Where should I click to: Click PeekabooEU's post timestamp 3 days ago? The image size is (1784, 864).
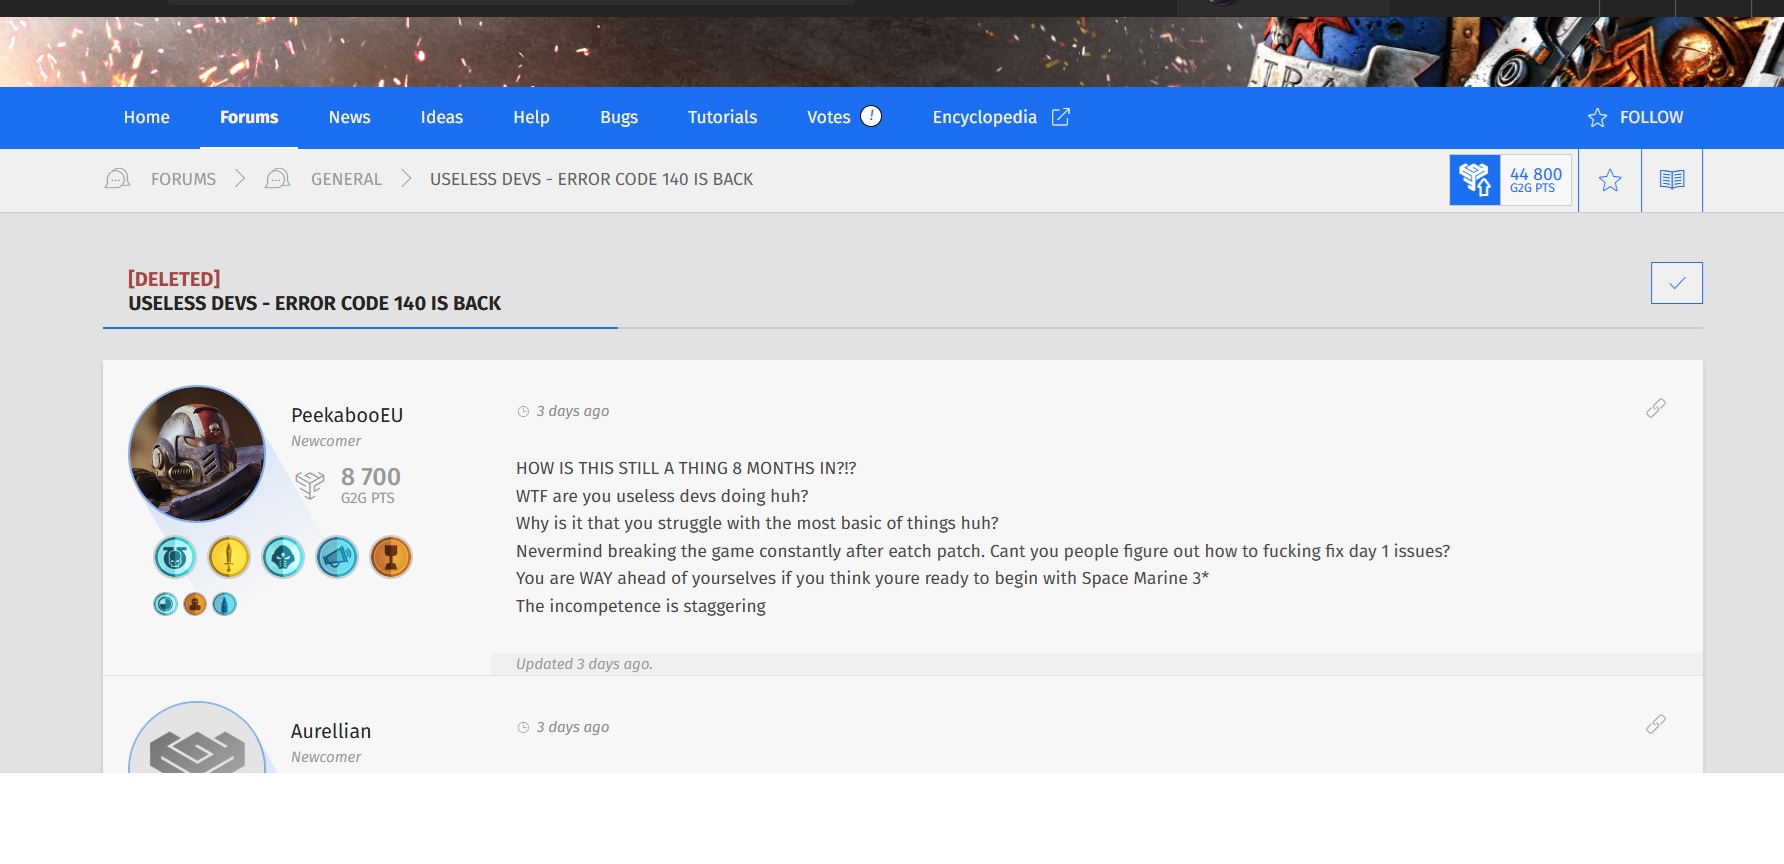coord(572,411)
